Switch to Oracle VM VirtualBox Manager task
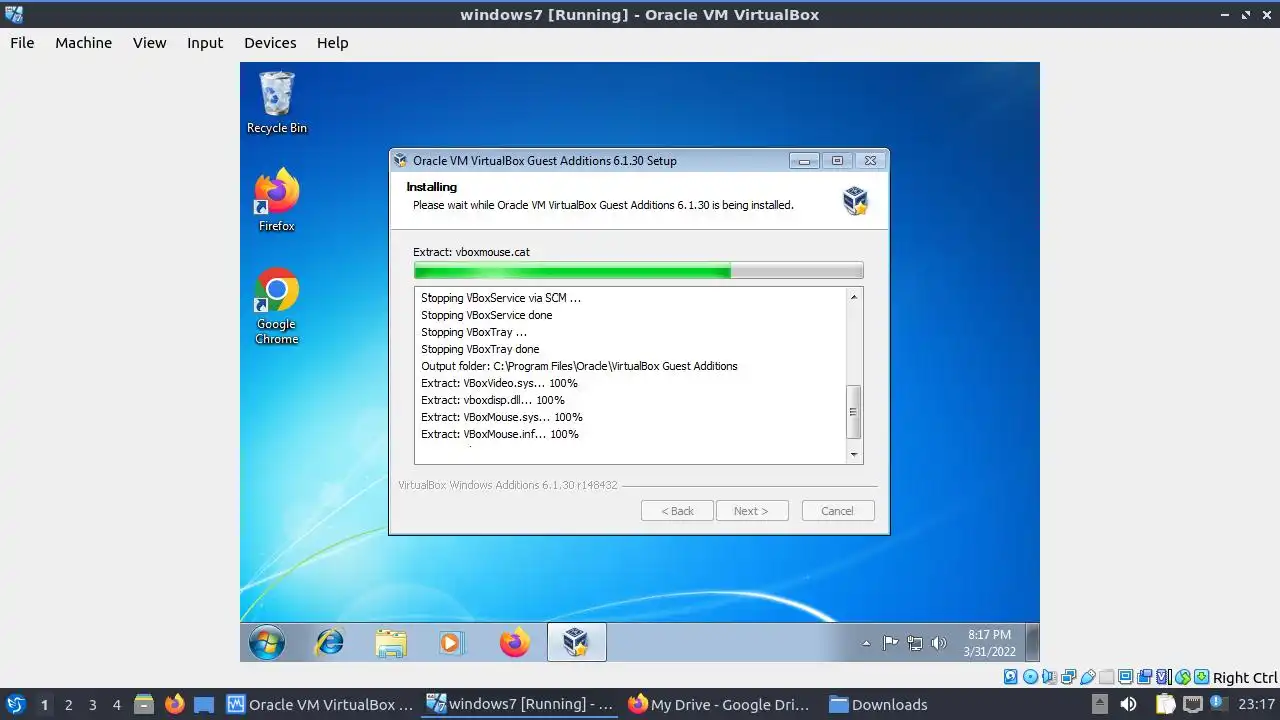This screenshot has width=1280, height=720. click(320, 704)
